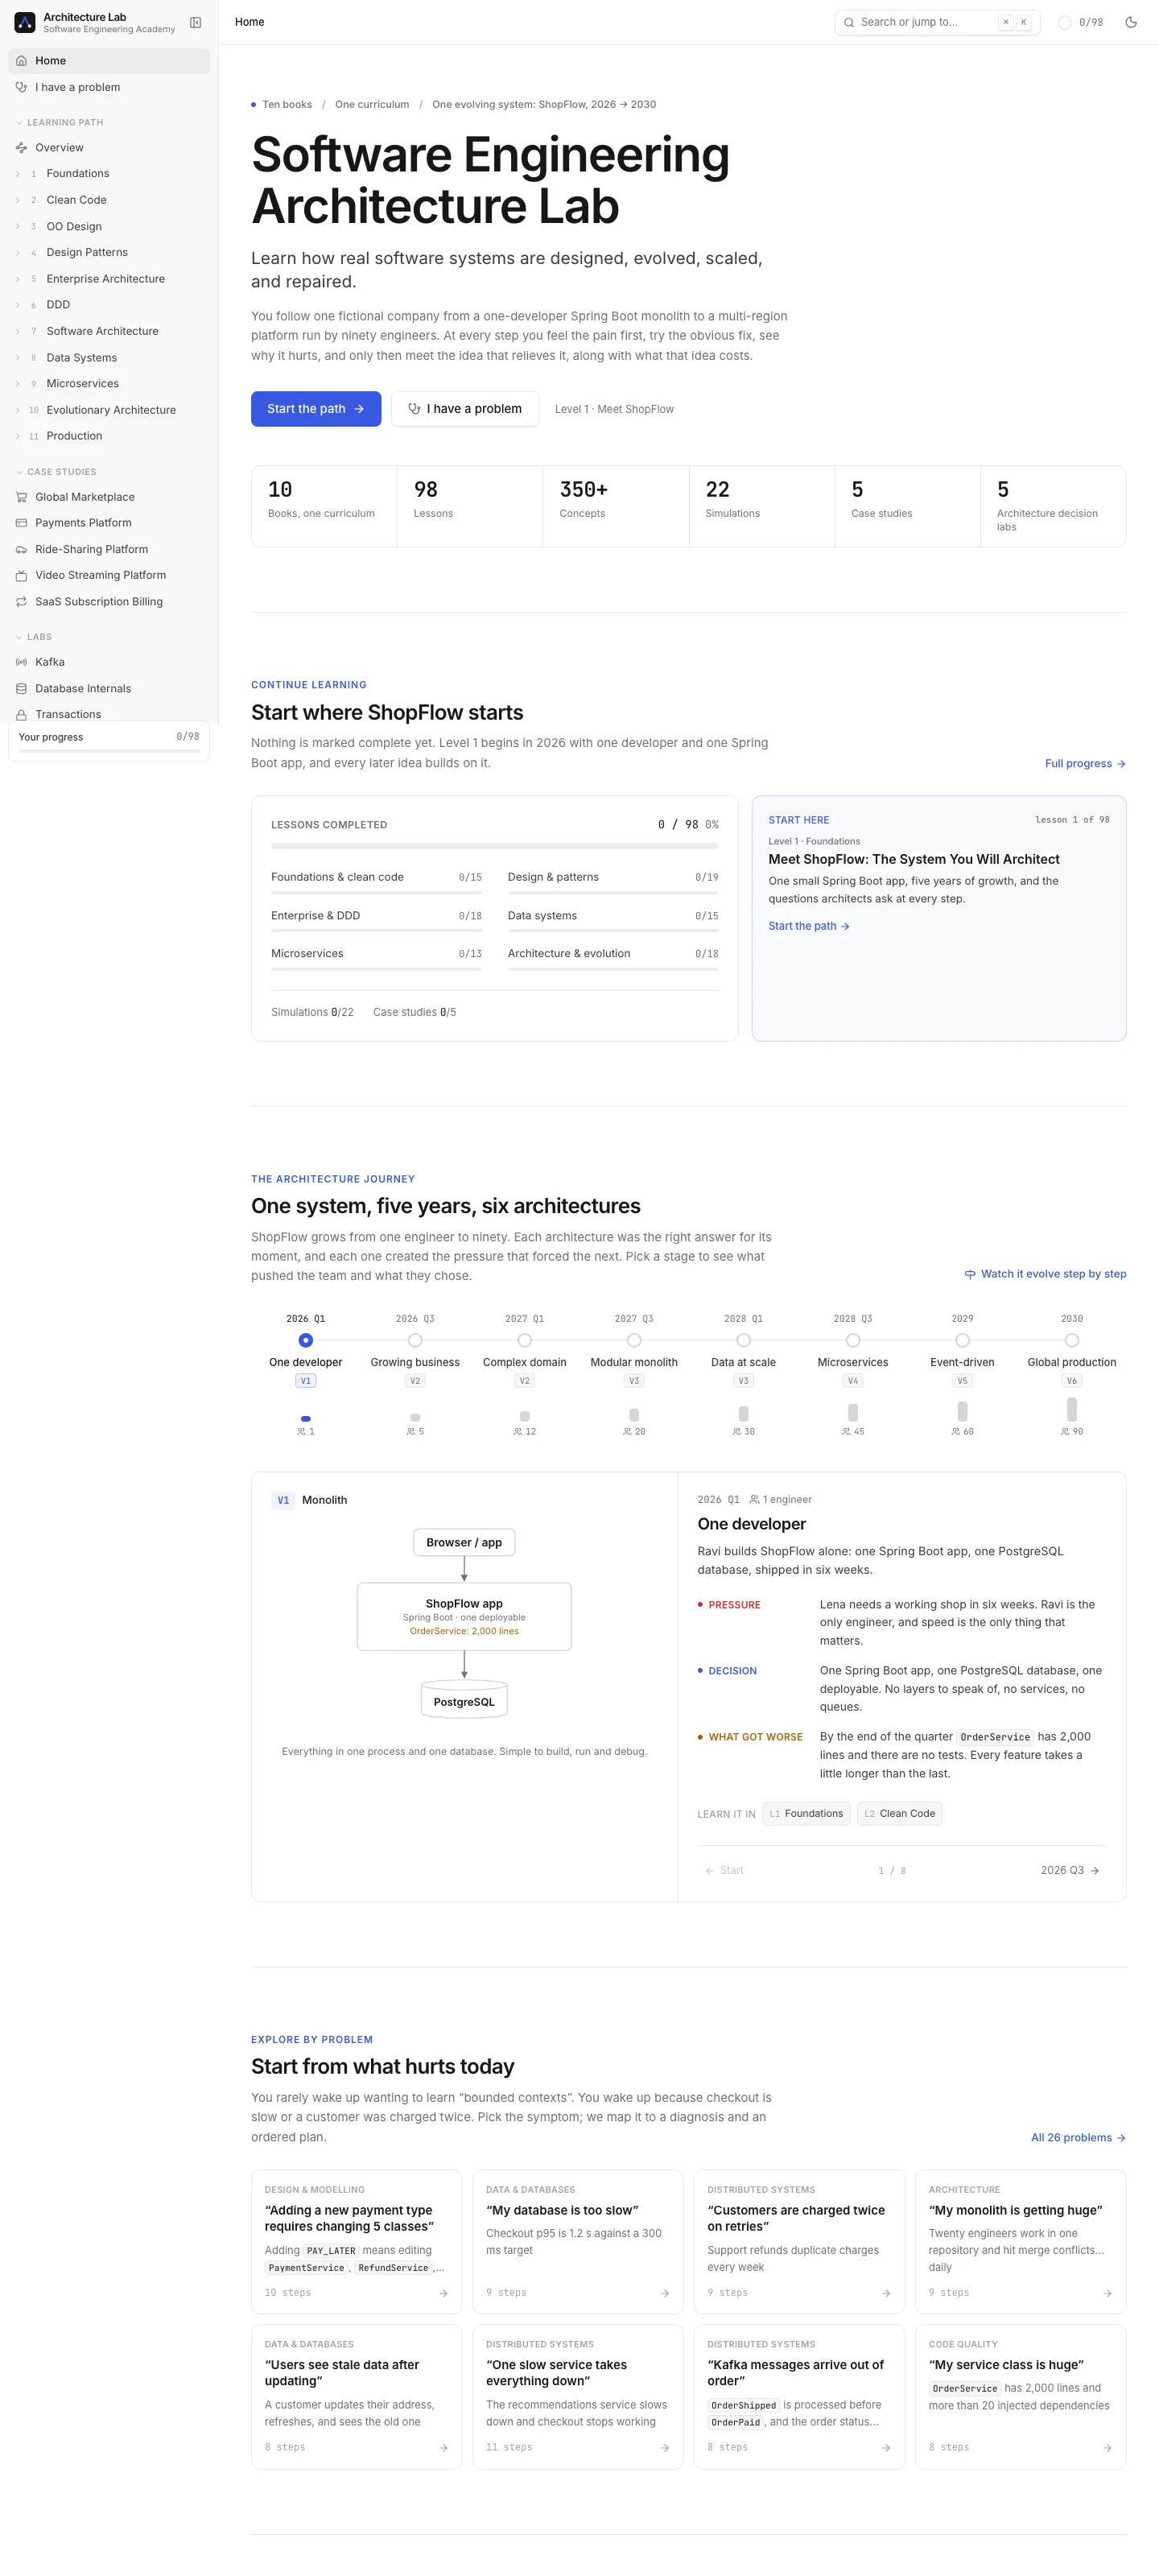1159x2576 pixels.
Task: Collapse the Labs section header
Action: (x=34, y=637)
